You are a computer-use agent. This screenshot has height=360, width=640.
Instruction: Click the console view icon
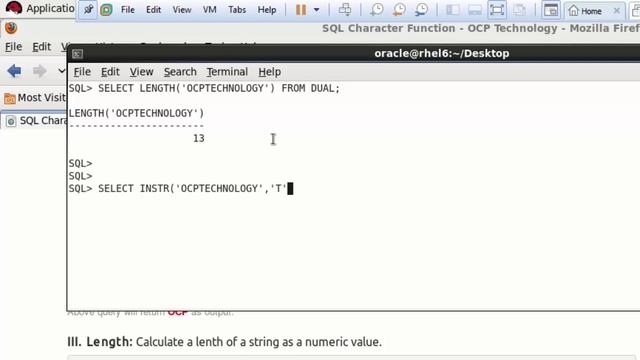(551, 10)
